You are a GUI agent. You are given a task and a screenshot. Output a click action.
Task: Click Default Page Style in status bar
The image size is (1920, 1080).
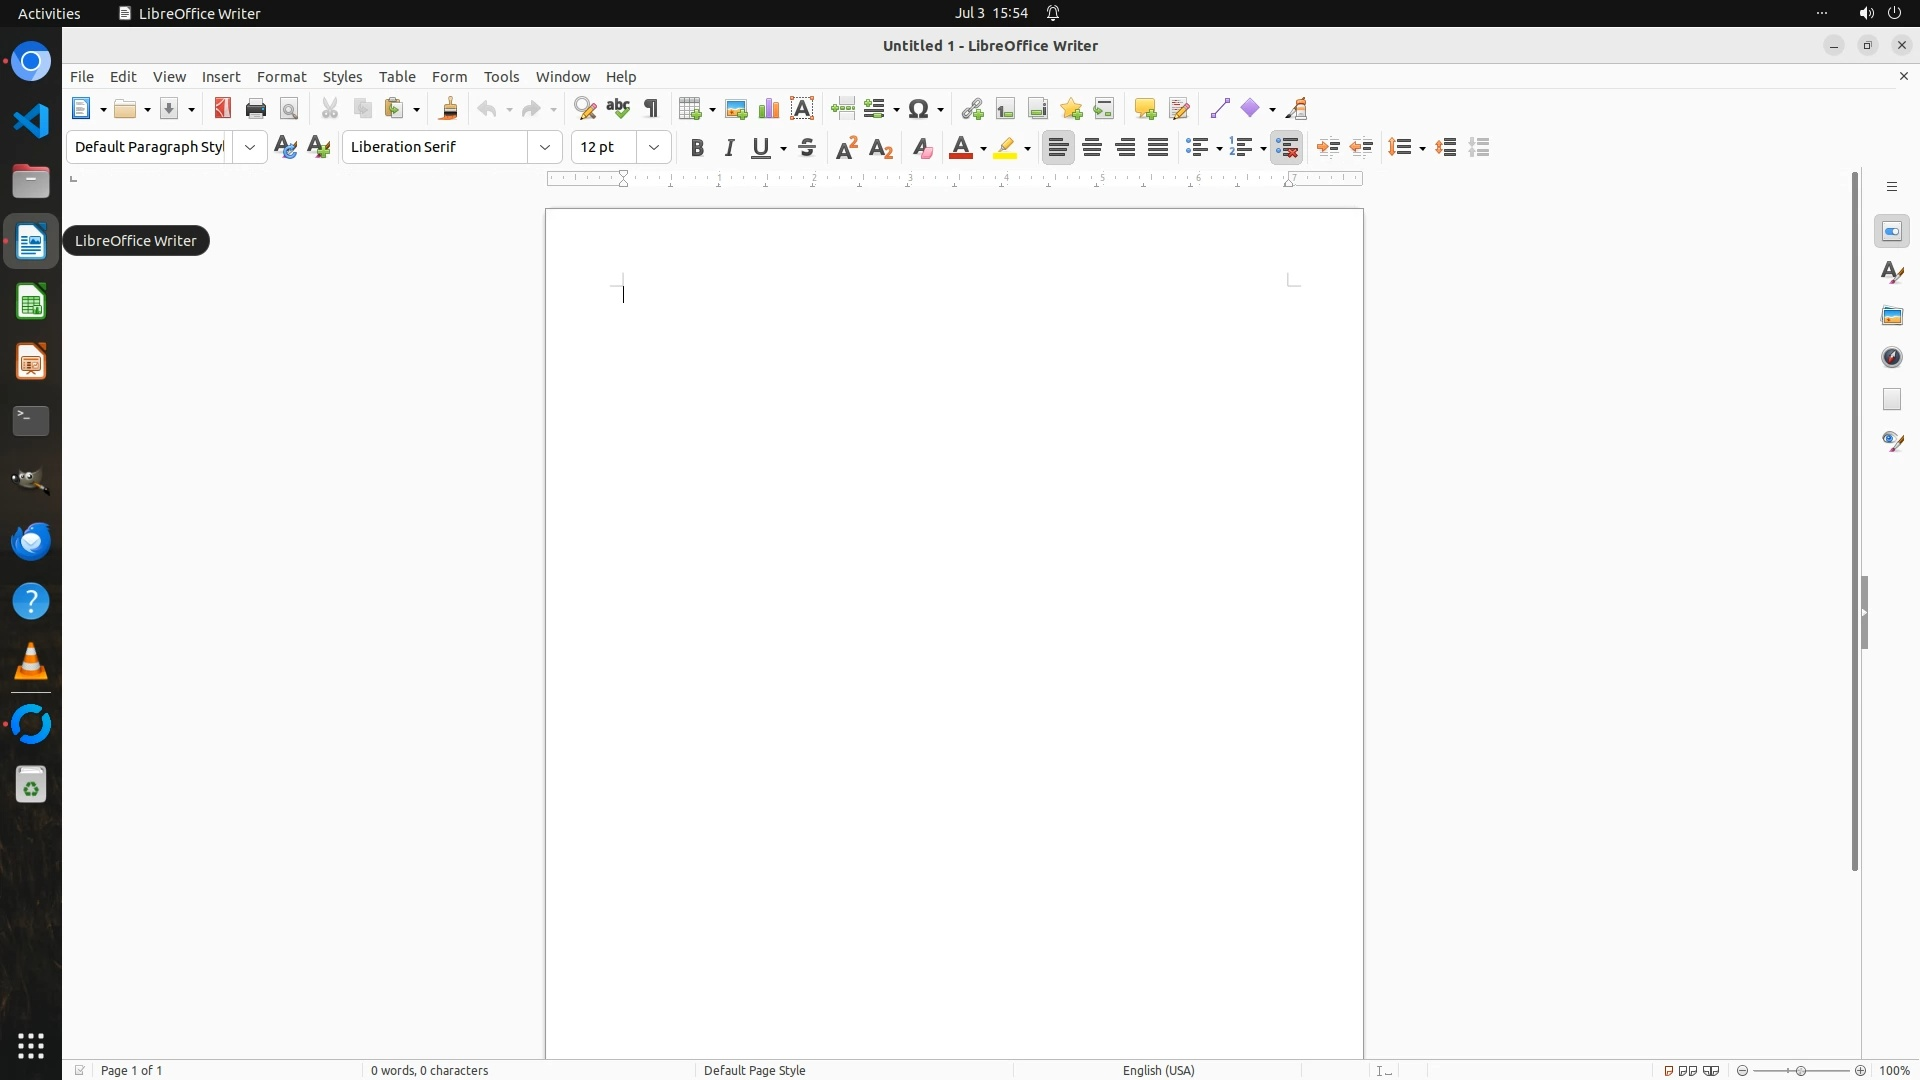(754, 1070)
